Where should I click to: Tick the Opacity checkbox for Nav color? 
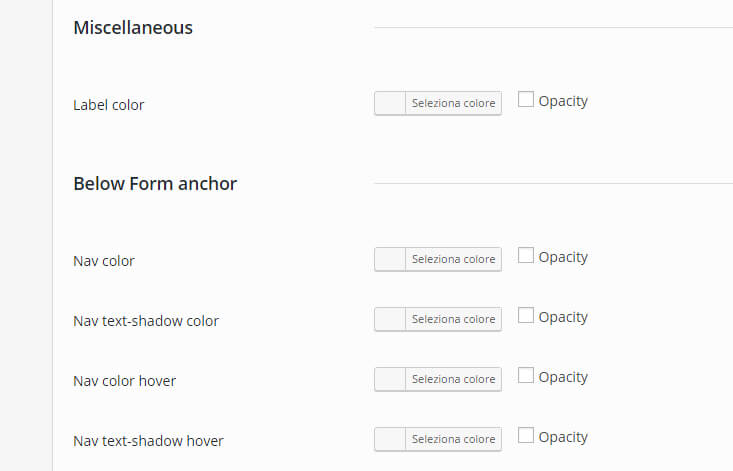[526, 255]
